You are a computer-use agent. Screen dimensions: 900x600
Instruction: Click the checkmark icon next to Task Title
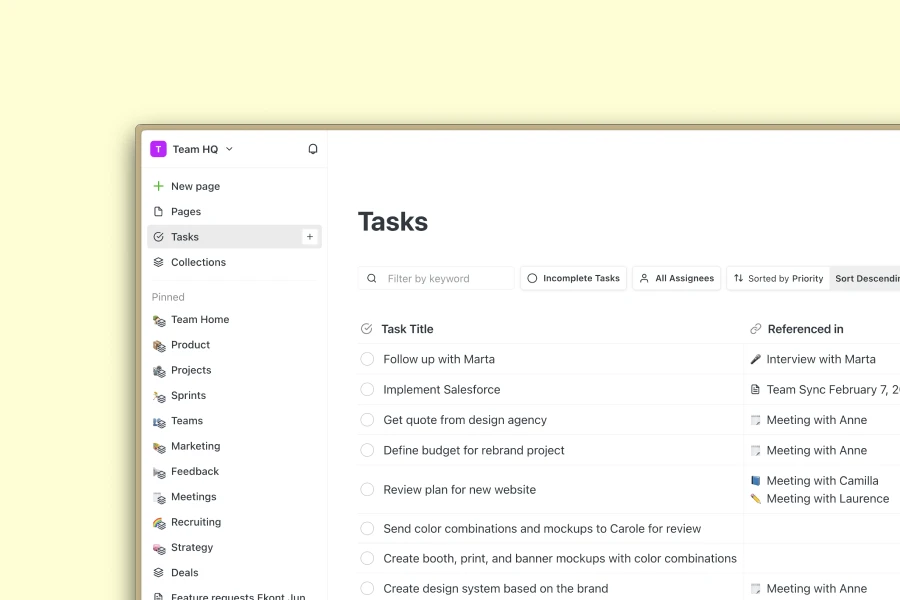click(366, 328)
